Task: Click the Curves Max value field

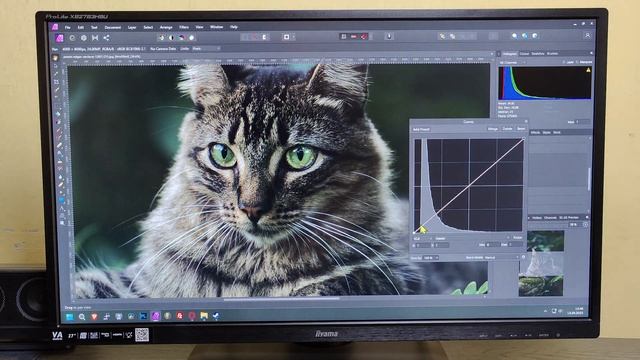Action: pos(516,244)
